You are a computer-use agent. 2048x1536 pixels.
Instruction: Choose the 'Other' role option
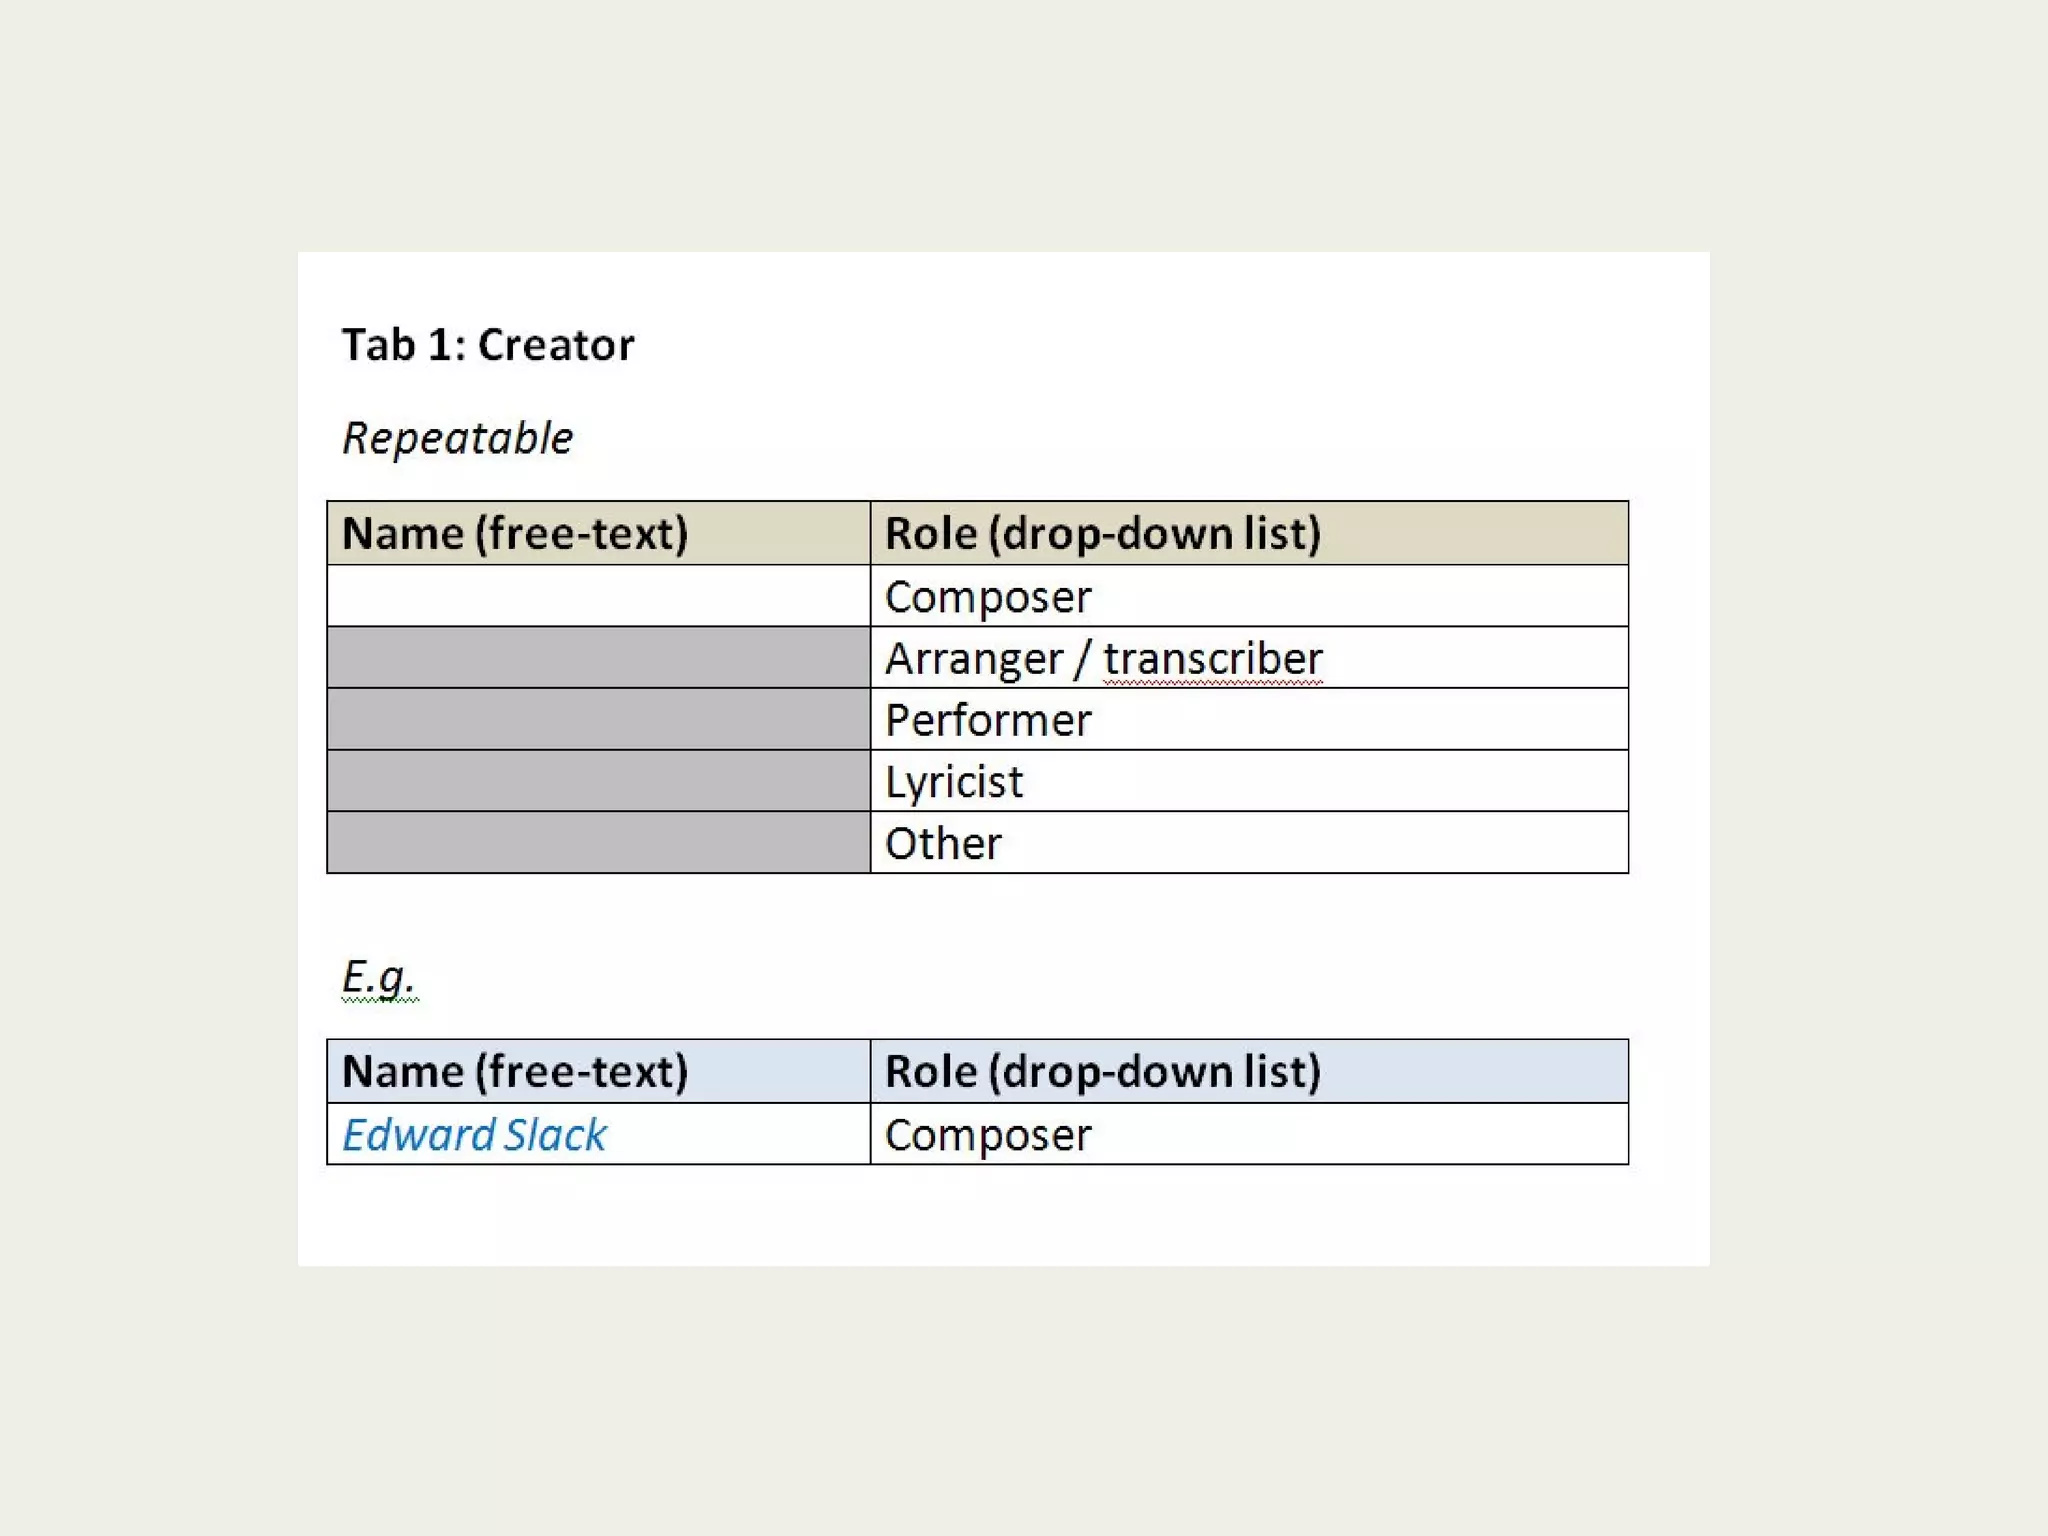[x=1249, y=842]
